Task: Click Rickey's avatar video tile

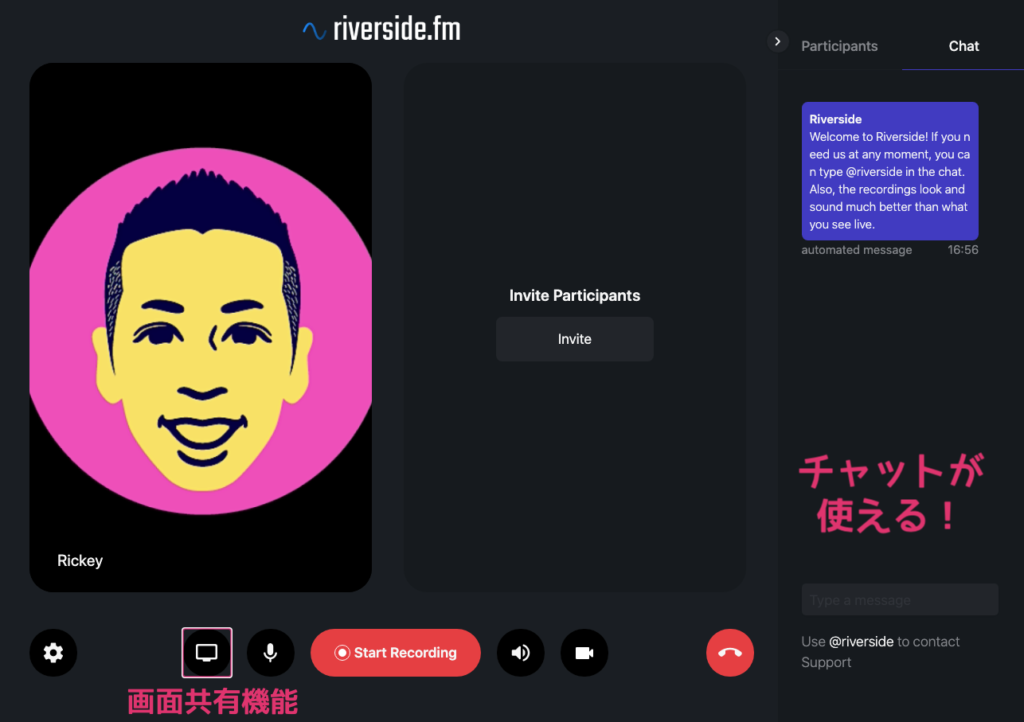Action: [200, 328]
